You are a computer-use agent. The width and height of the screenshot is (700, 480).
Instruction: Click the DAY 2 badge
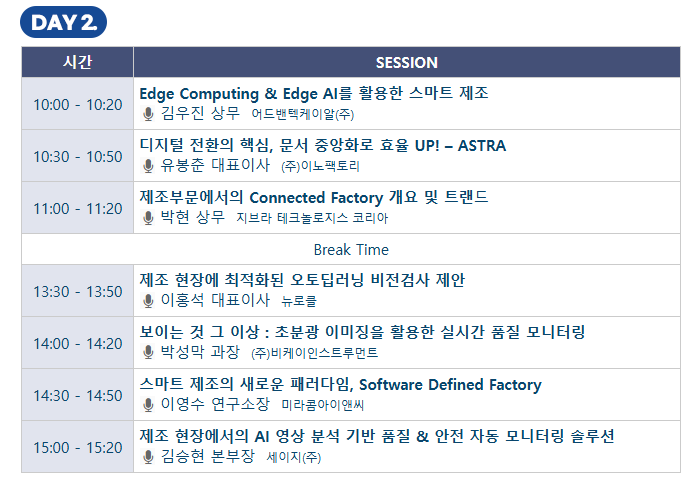coord(63,22)
